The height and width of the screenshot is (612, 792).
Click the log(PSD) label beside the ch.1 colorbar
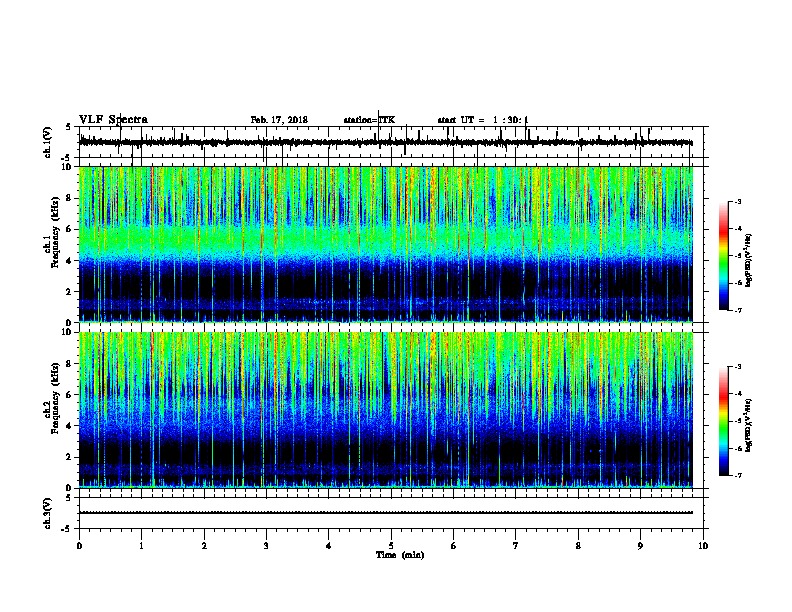click(748, 260)
